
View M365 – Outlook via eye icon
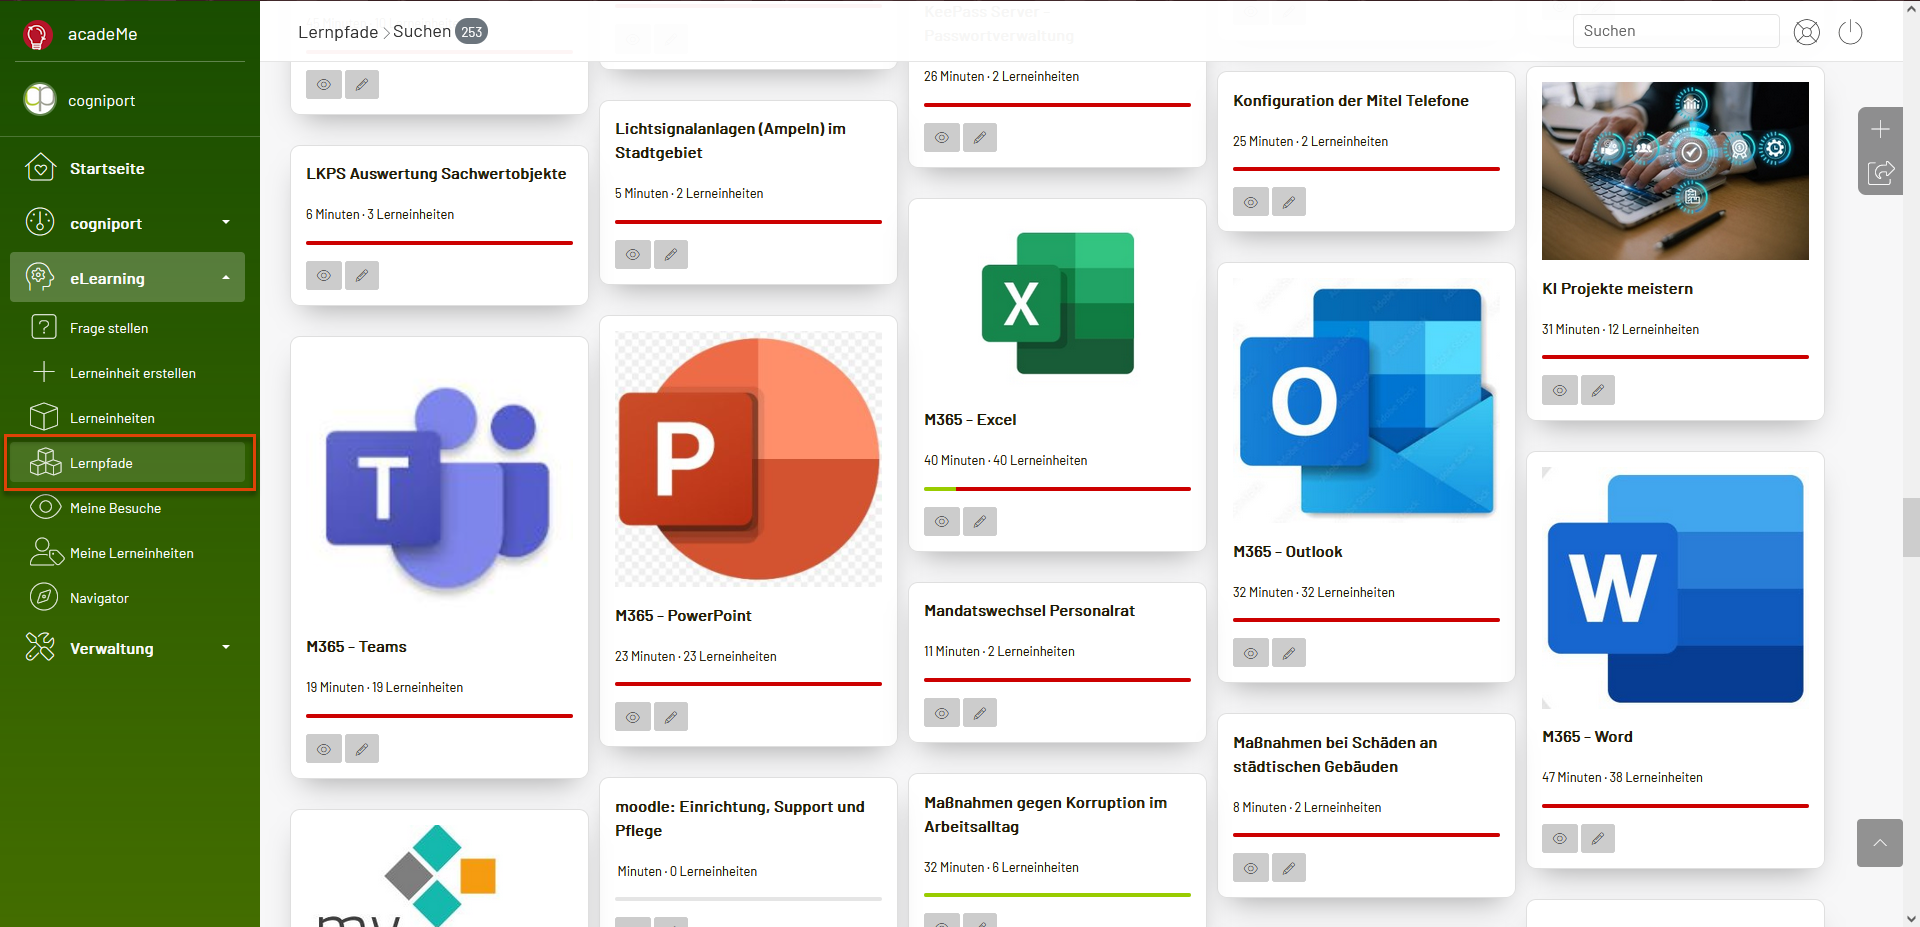[1251, 653]
